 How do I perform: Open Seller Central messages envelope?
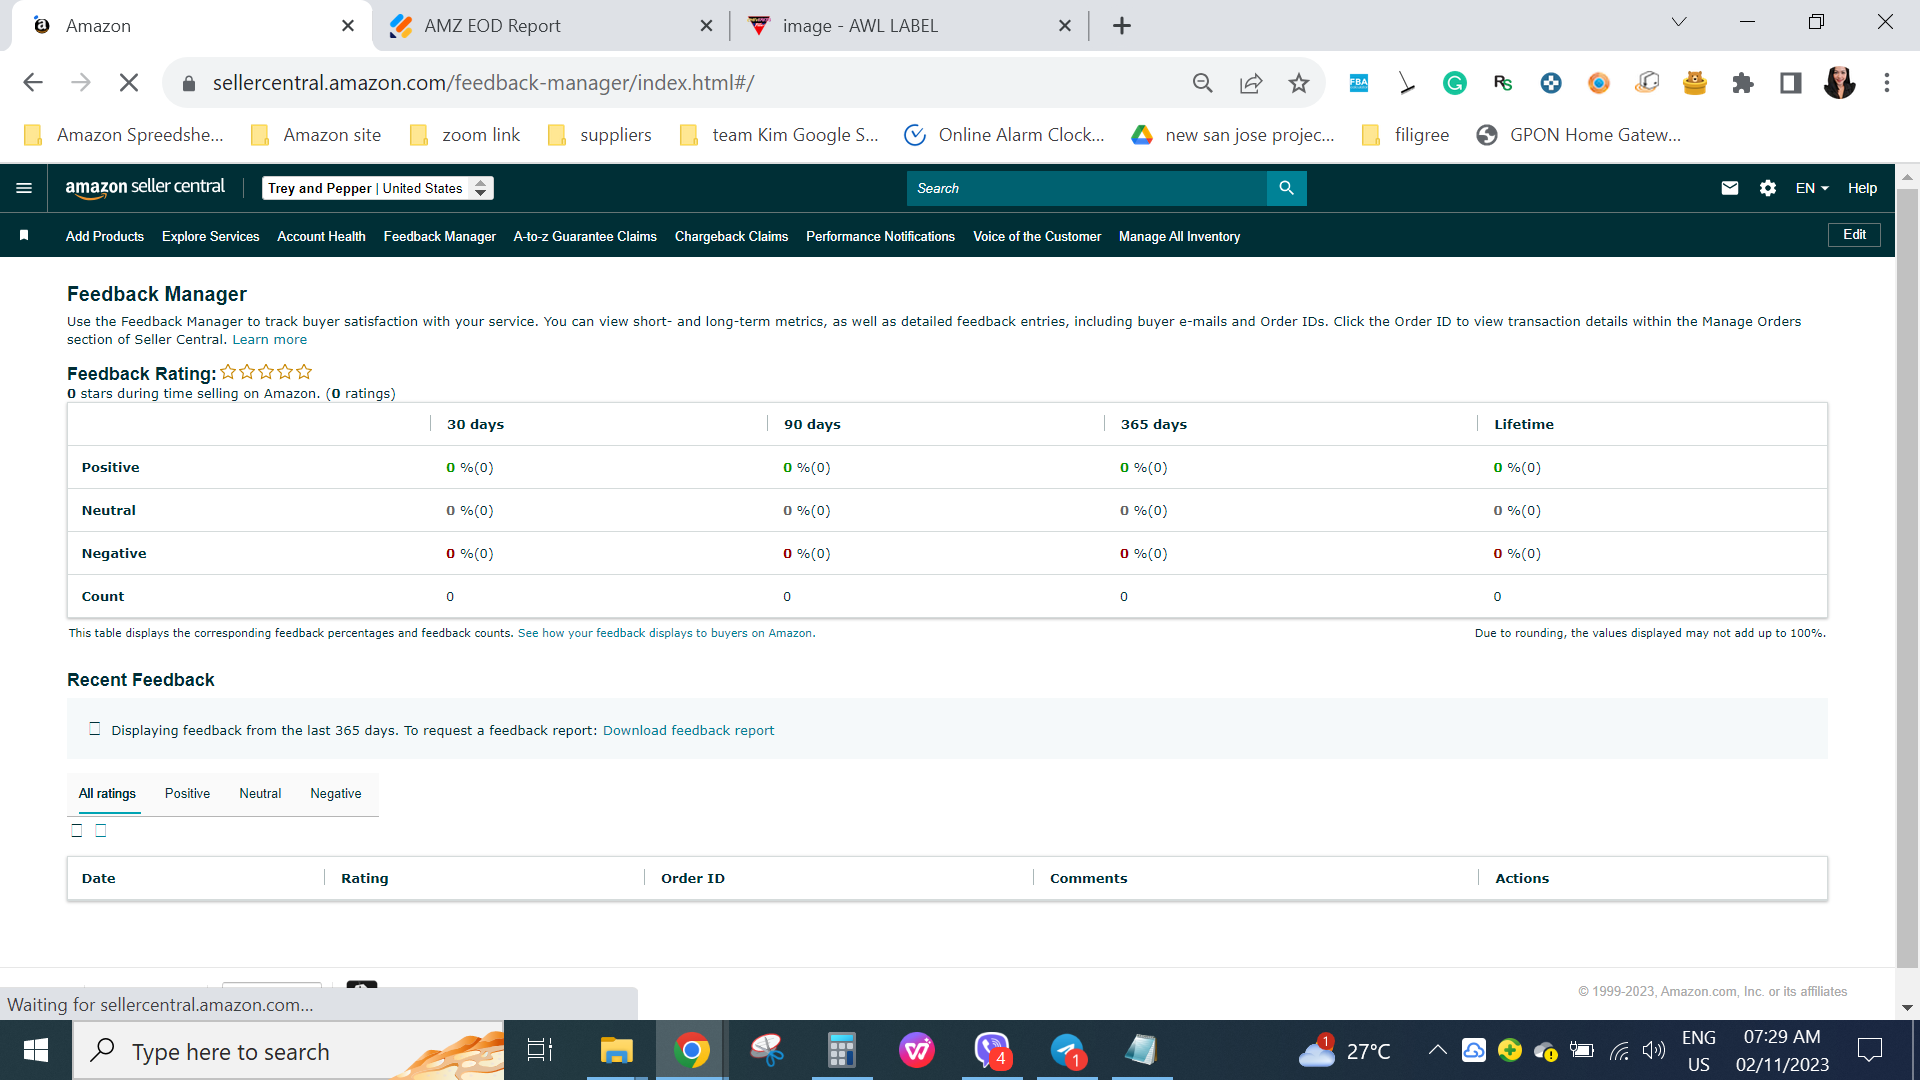click(x=1730, y=188)
